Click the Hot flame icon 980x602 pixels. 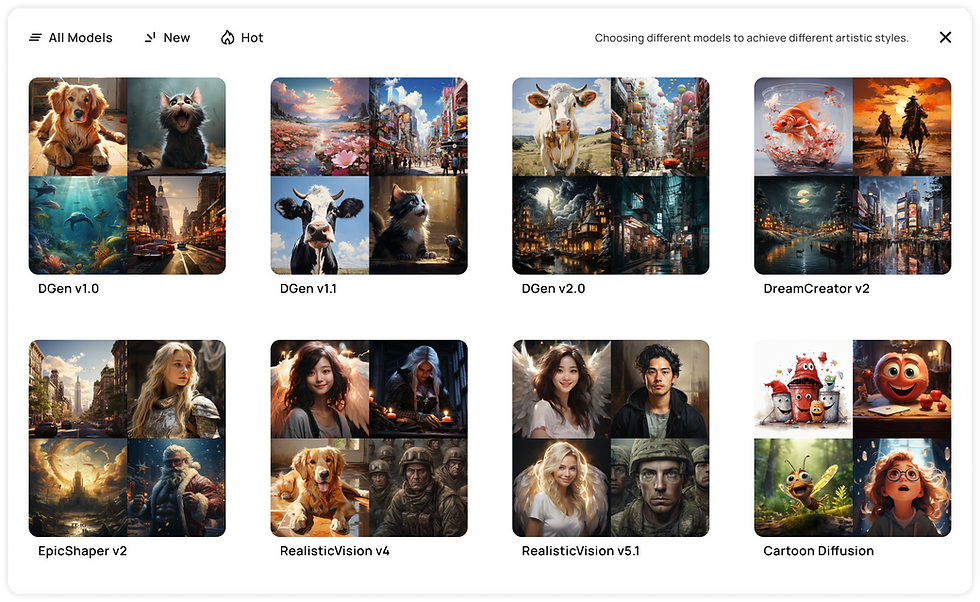click(x=228, y=38)
